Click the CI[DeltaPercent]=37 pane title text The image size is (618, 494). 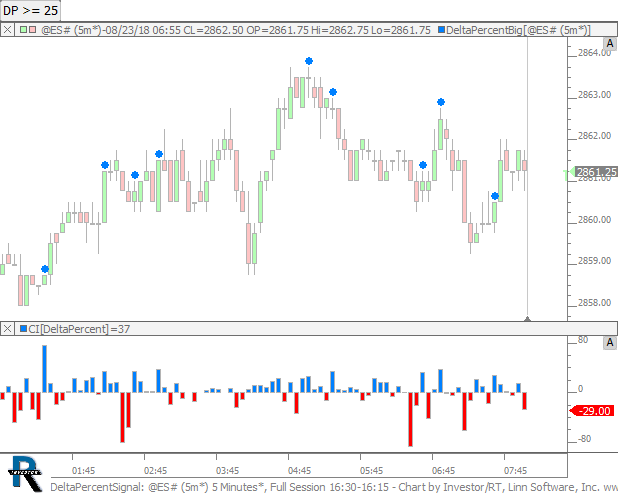tap(79, 329)
